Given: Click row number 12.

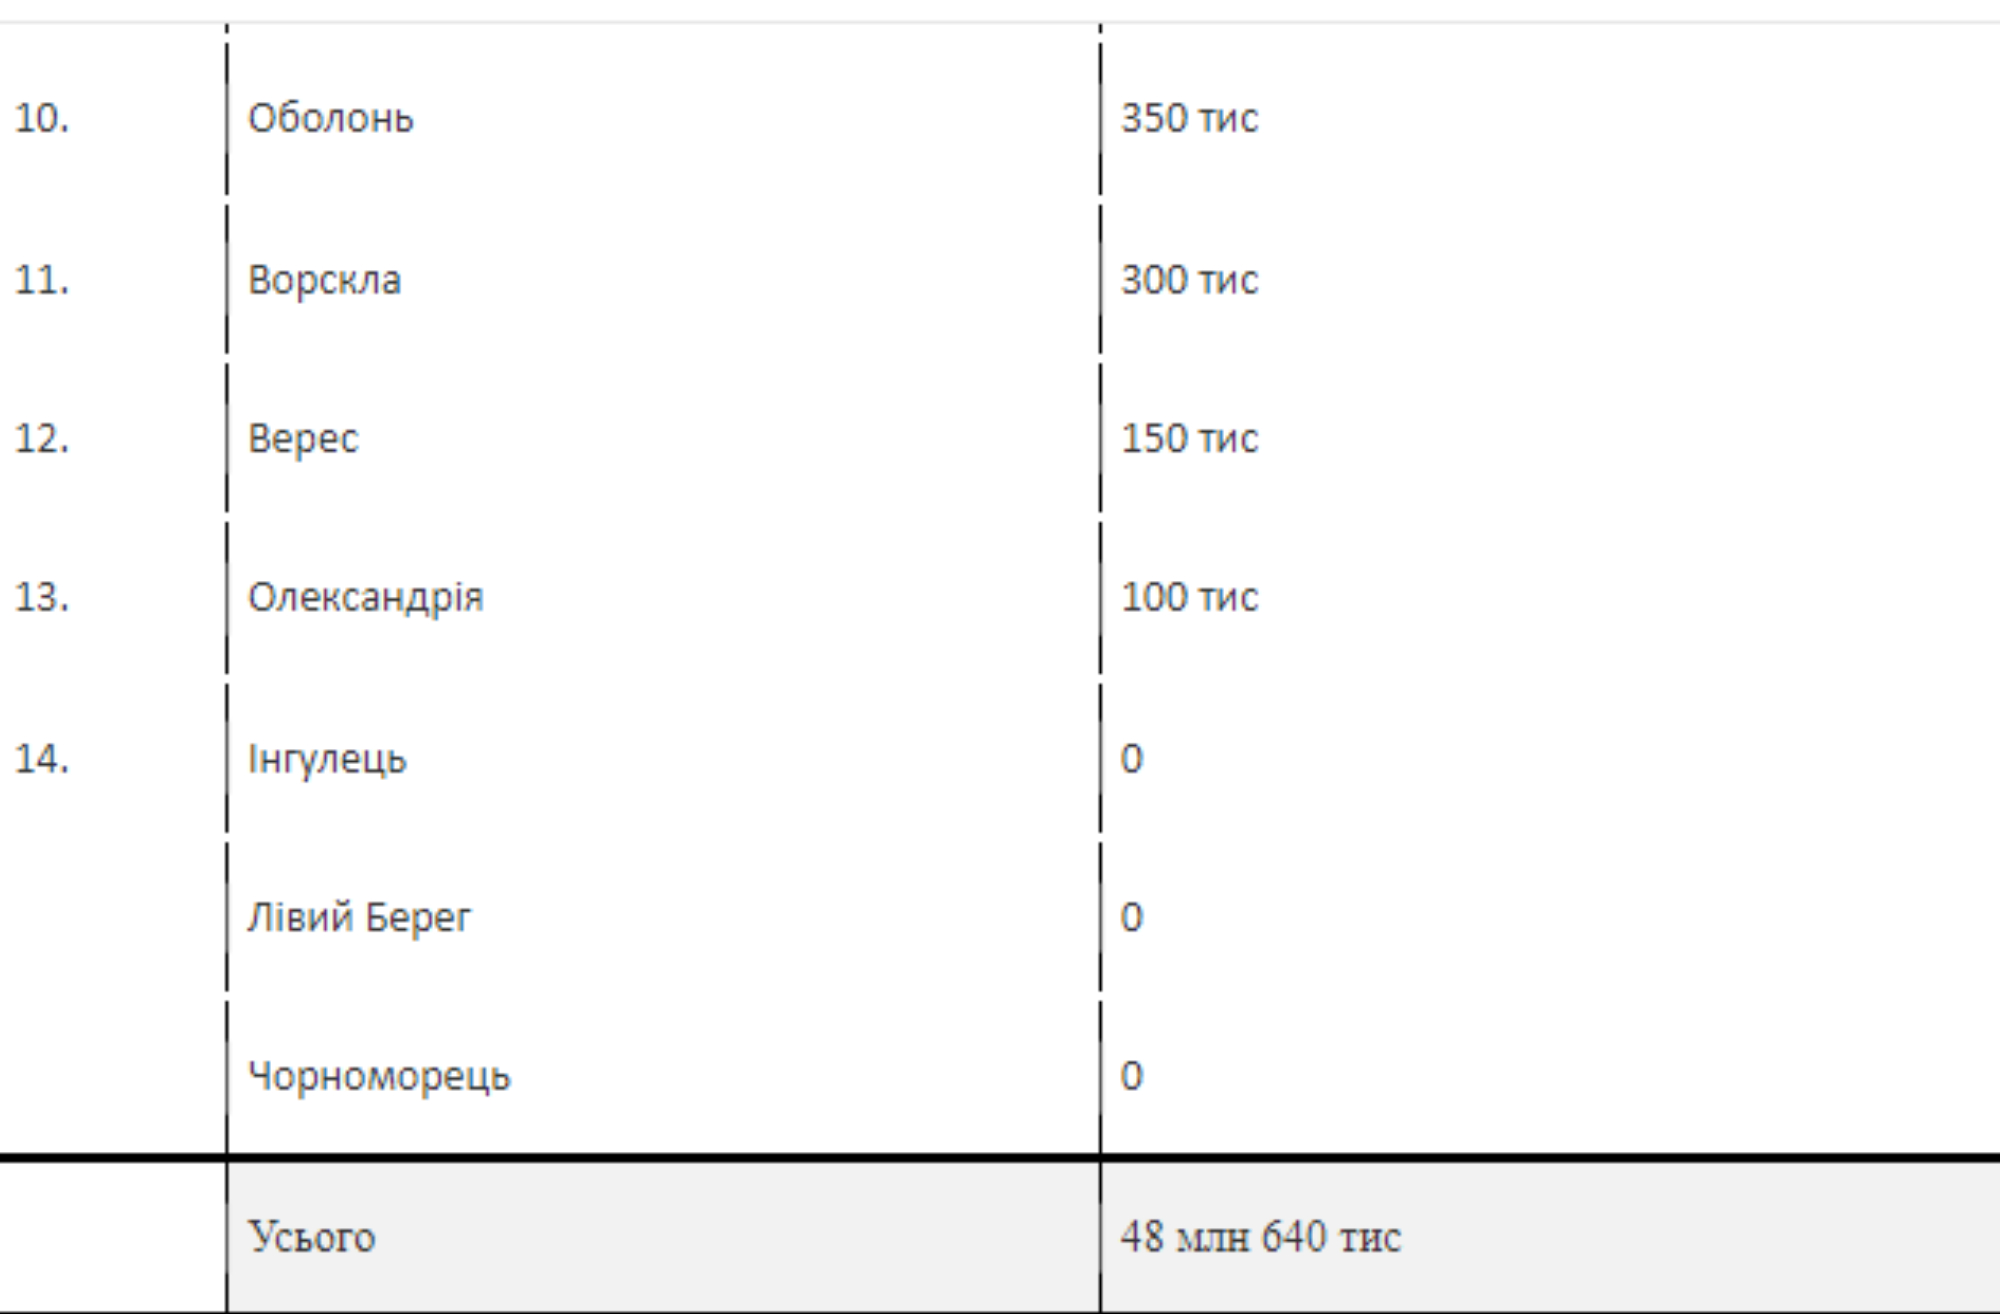Looking at the screenshot, I should tap(42, 439).
